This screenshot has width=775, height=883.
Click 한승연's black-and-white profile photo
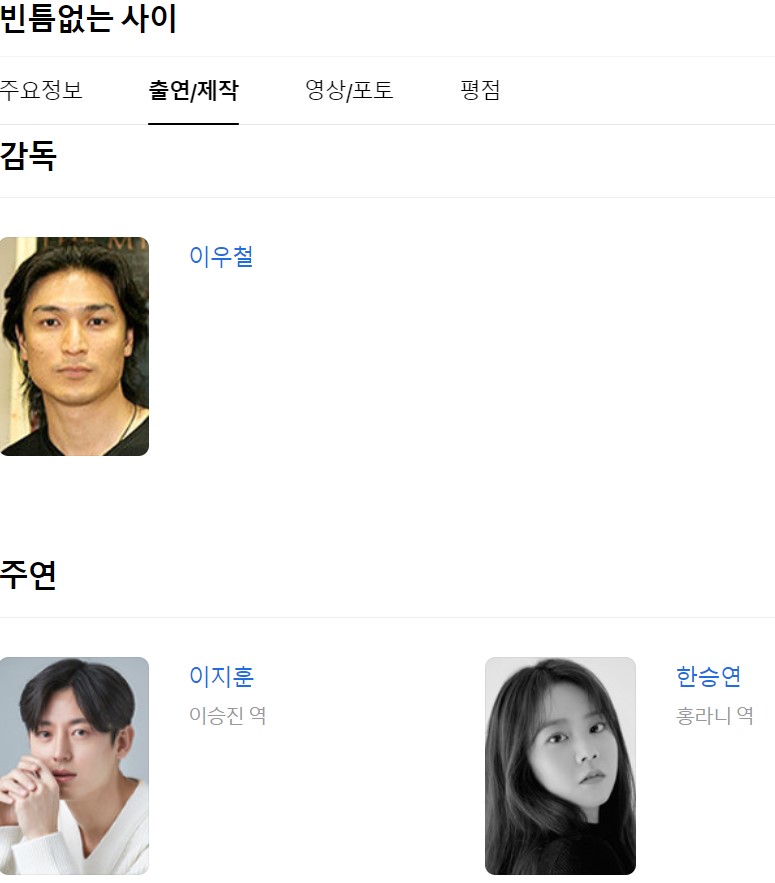click(x=560, y=766)
